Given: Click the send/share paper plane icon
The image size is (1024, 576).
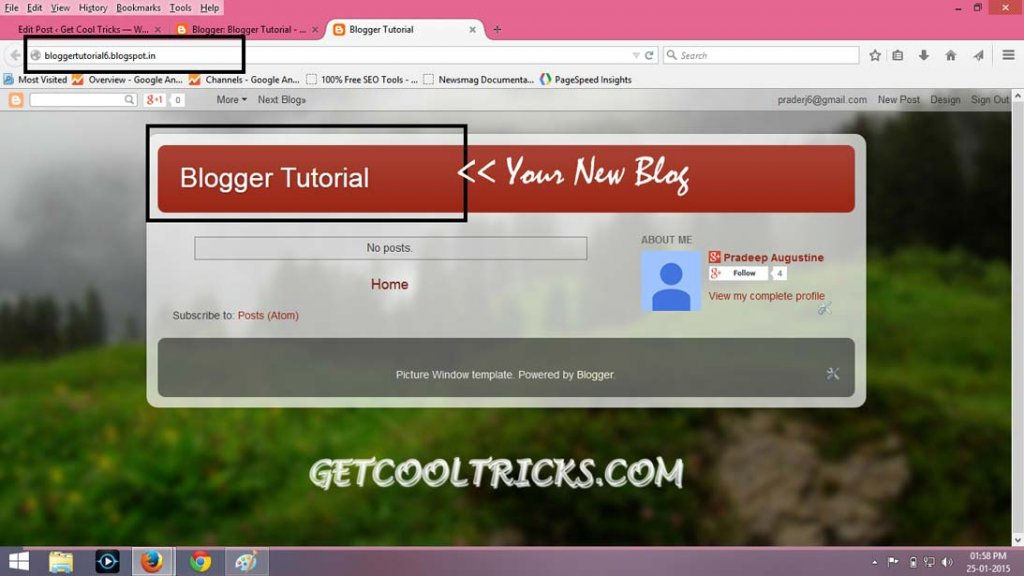Looking at the screenshot, I should [x=978, y=56].
